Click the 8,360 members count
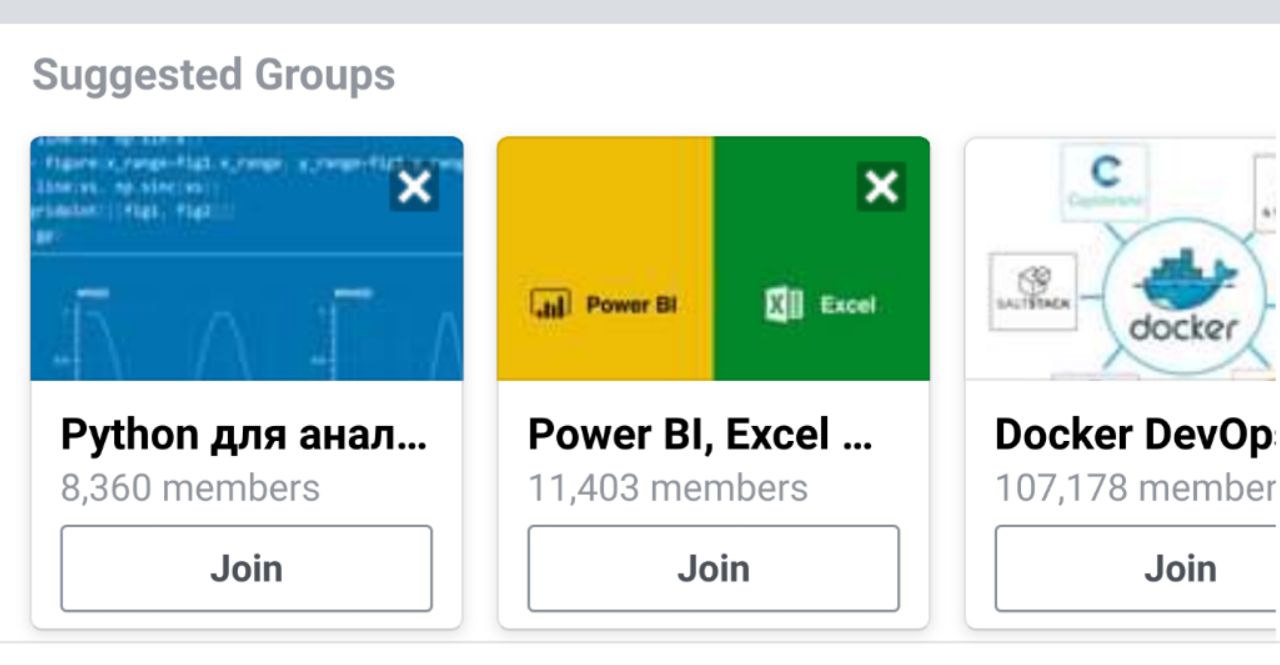The image size is (1280, 665). [190, 488]
